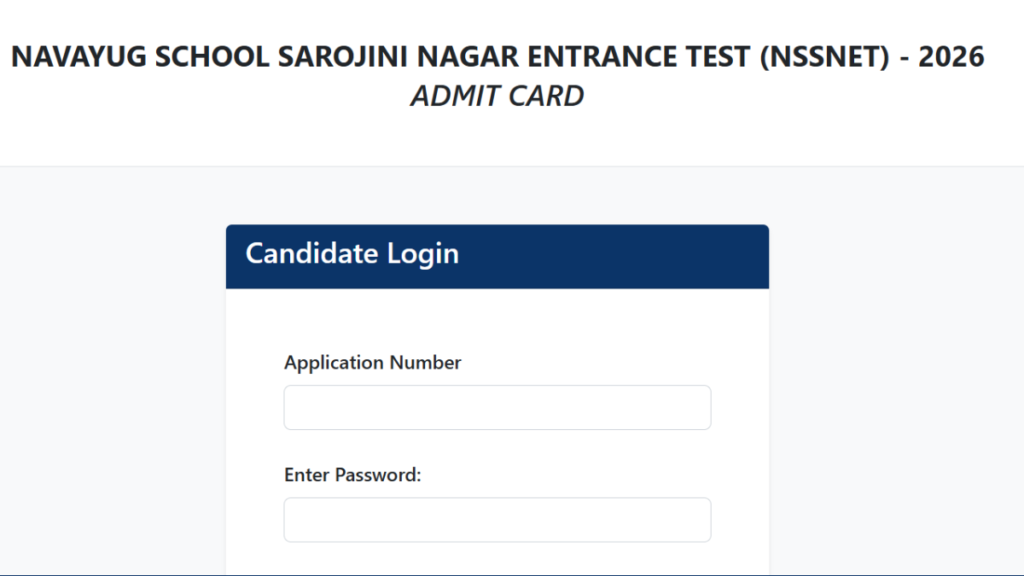Click the year "2026" in the title
Image resolution: width=1024 pixels, height=576 pixels.
tap(951, 57)
